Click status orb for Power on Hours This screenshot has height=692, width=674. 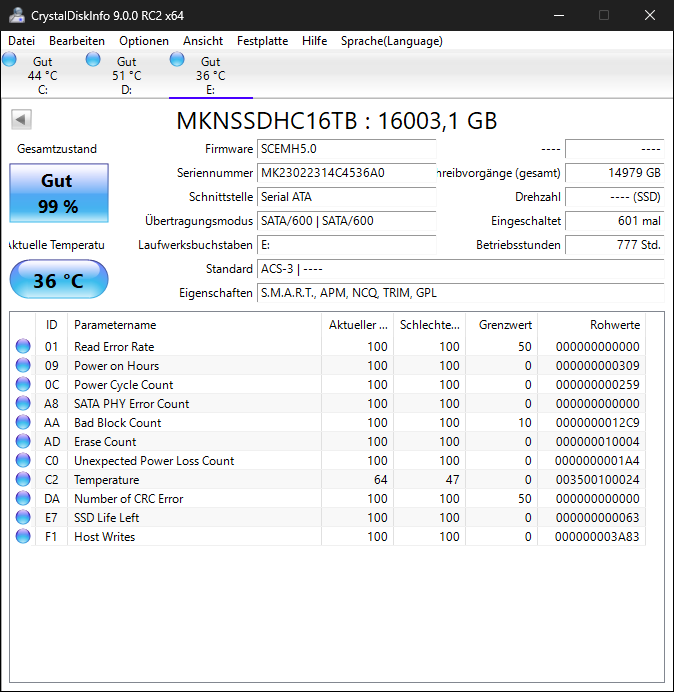(x=23, y=365)
